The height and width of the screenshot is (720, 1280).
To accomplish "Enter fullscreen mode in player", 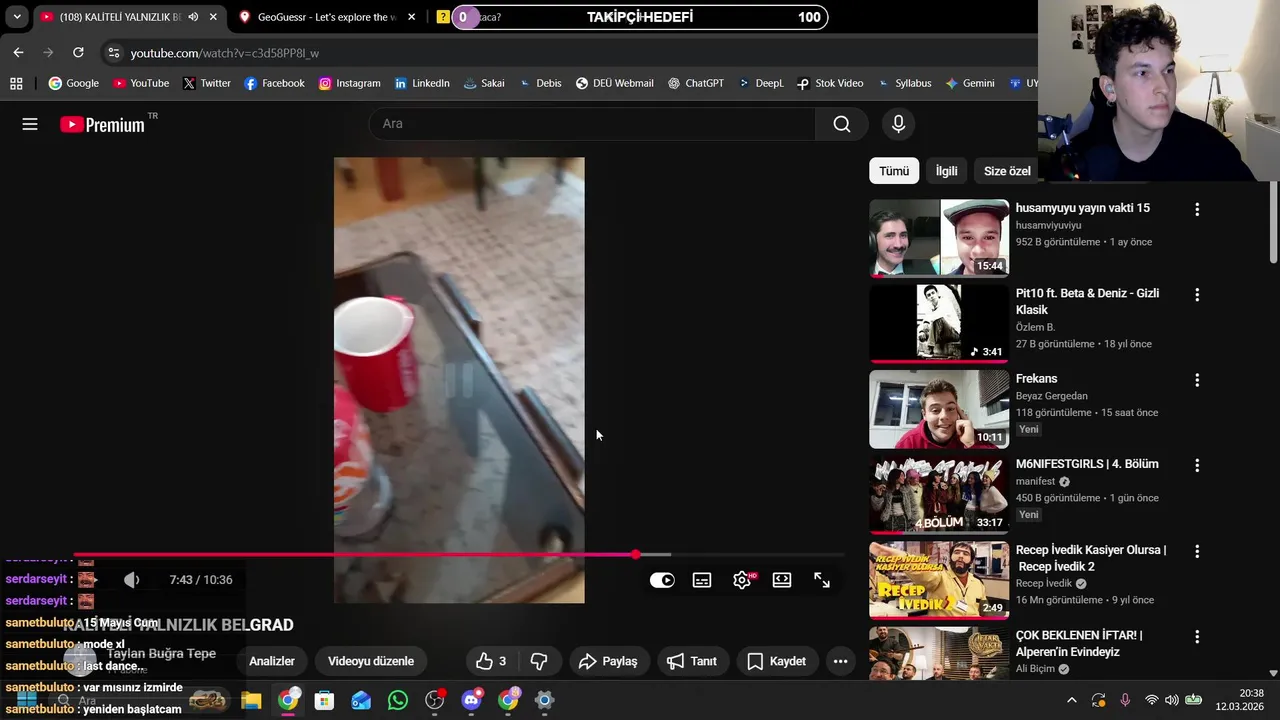I will (822, 580).
